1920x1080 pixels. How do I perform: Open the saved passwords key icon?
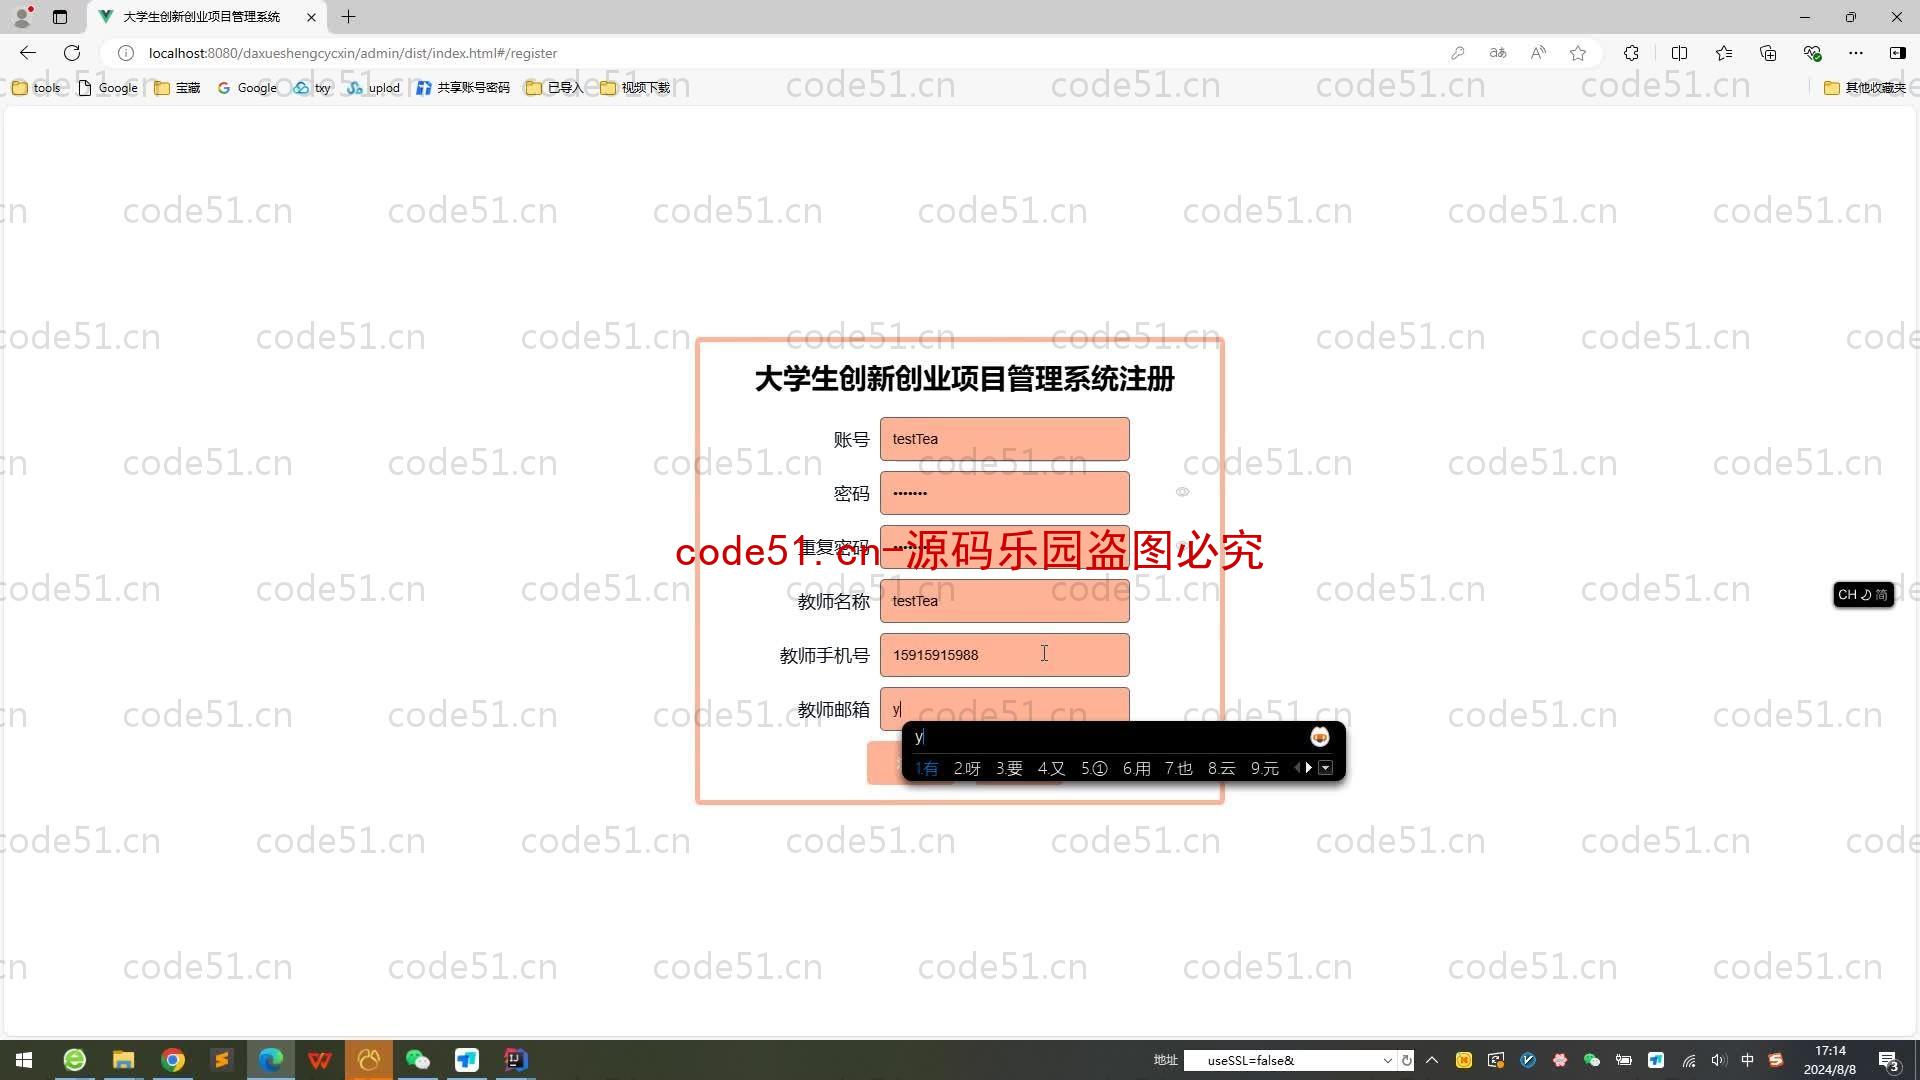pyautogui.click(x=1458, y=53)
